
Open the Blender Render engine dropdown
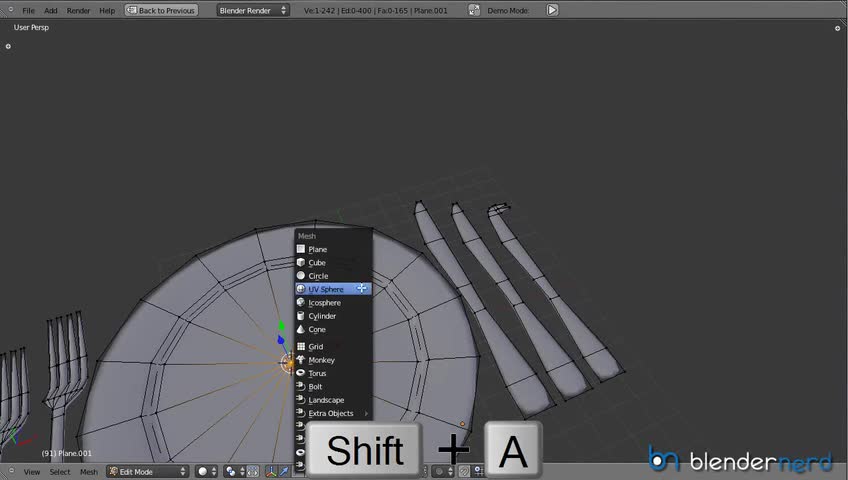tap(253, 10)
